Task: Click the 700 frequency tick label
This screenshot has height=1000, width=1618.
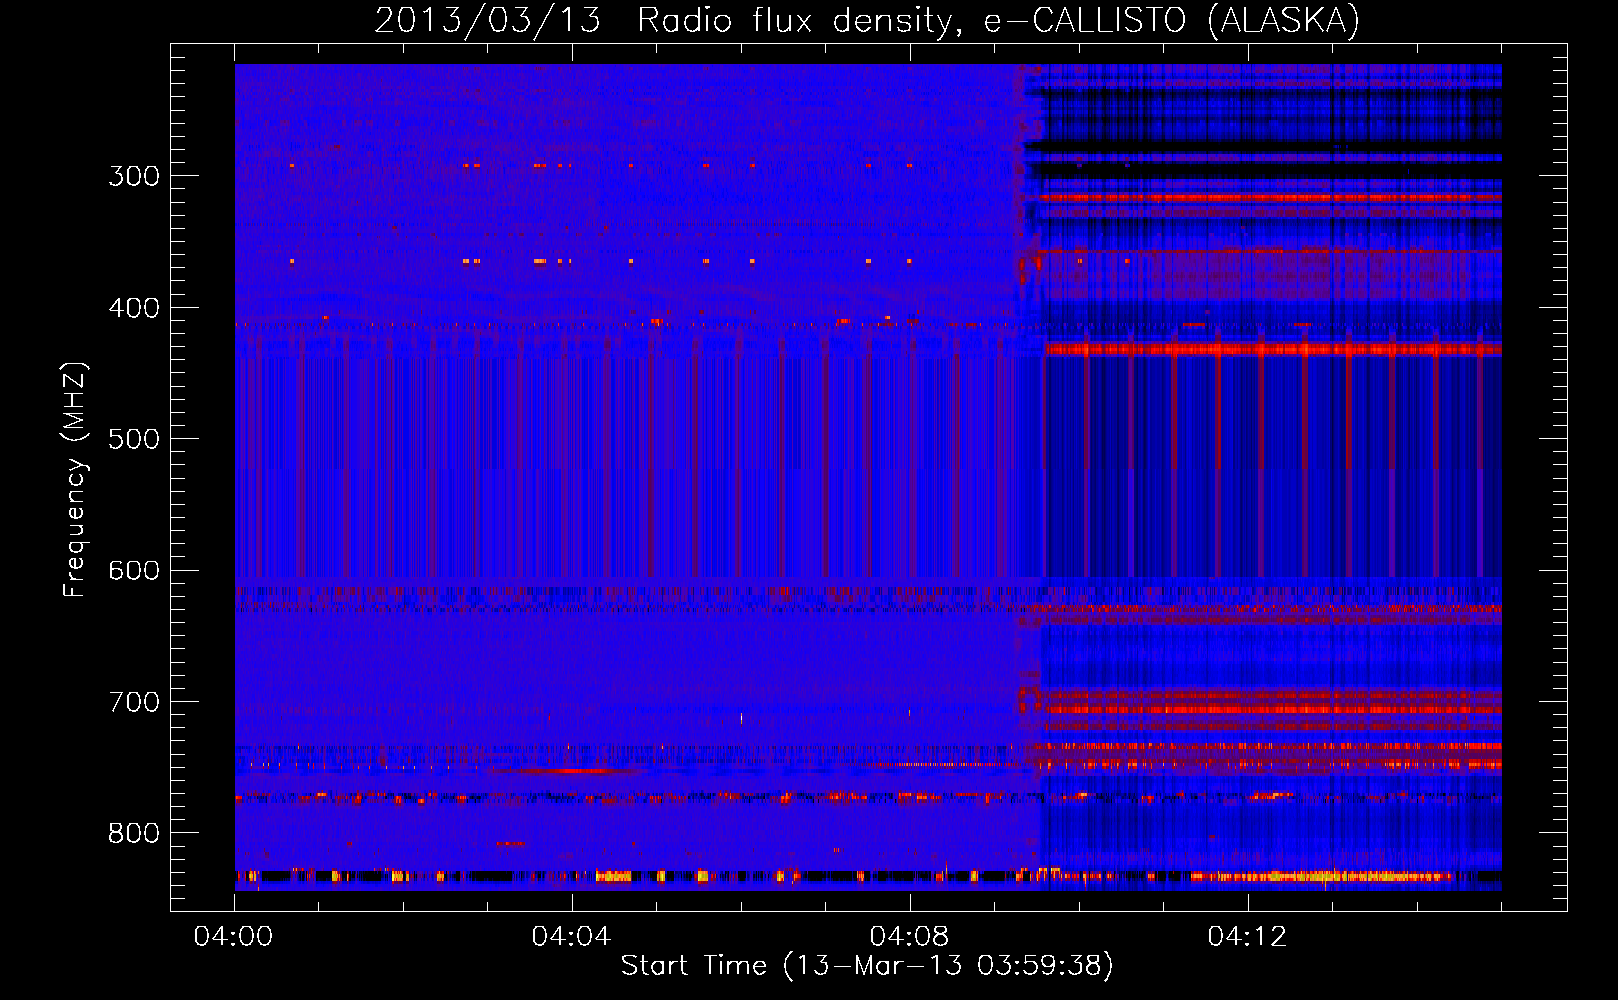Action: pos(134,702)
